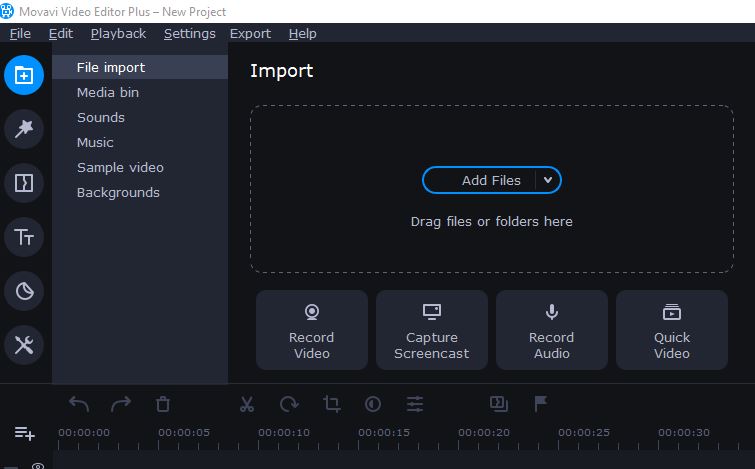Click the Record Video button
This screenshot has width=755, height=469.
point(312,330)
